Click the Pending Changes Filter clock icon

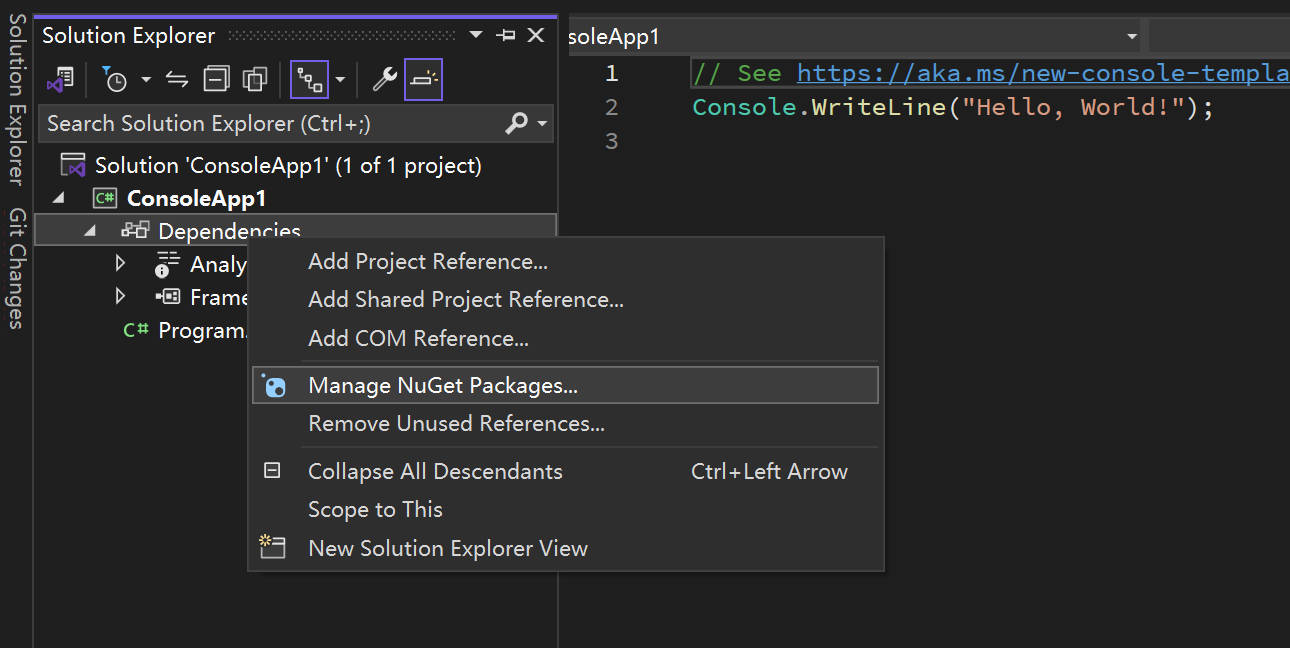tap(116, 80)
